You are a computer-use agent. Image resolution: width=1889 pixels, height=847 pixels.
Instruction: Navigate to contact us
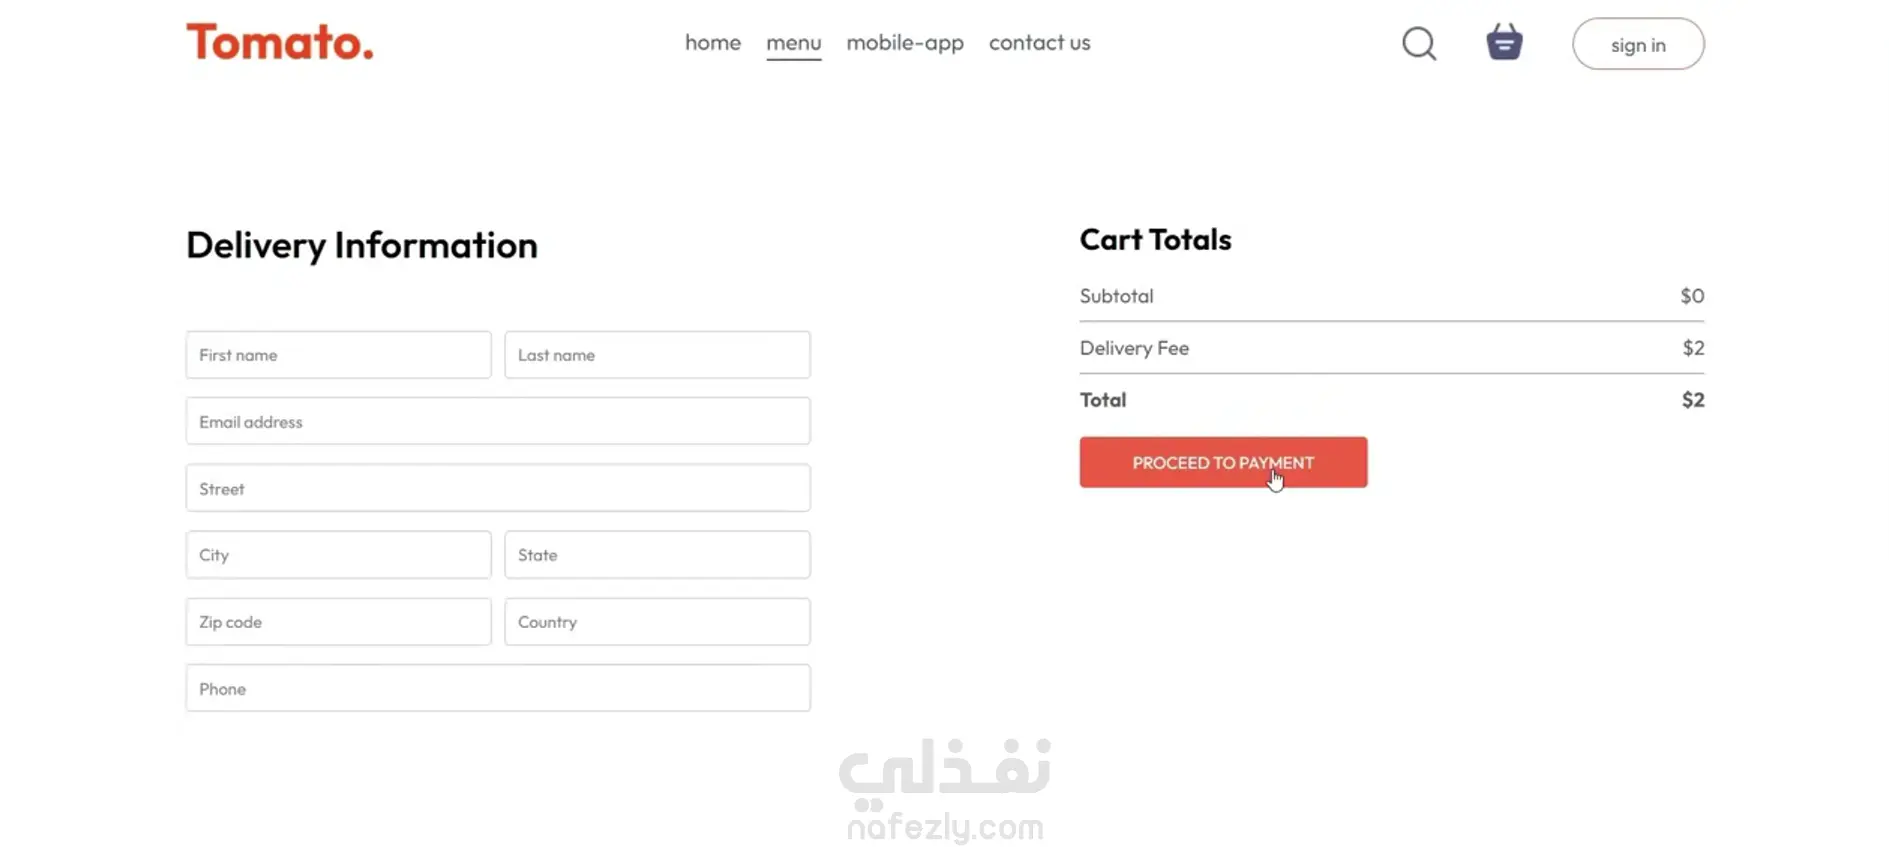(1039, 43)
